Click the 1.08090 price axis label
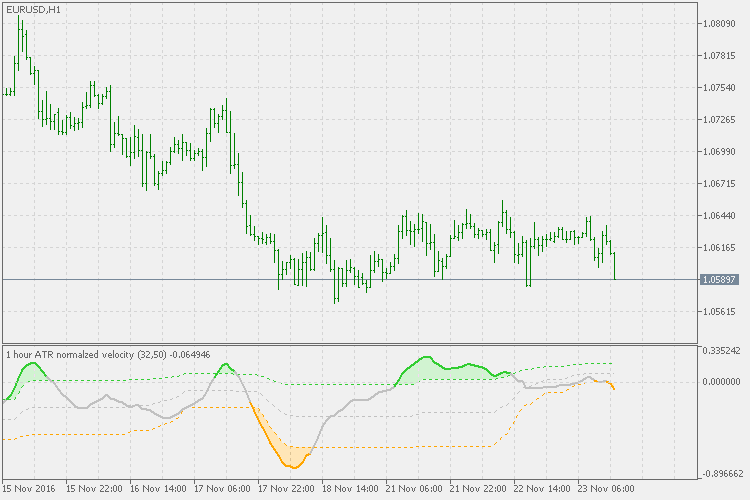 tap(723, 24)
